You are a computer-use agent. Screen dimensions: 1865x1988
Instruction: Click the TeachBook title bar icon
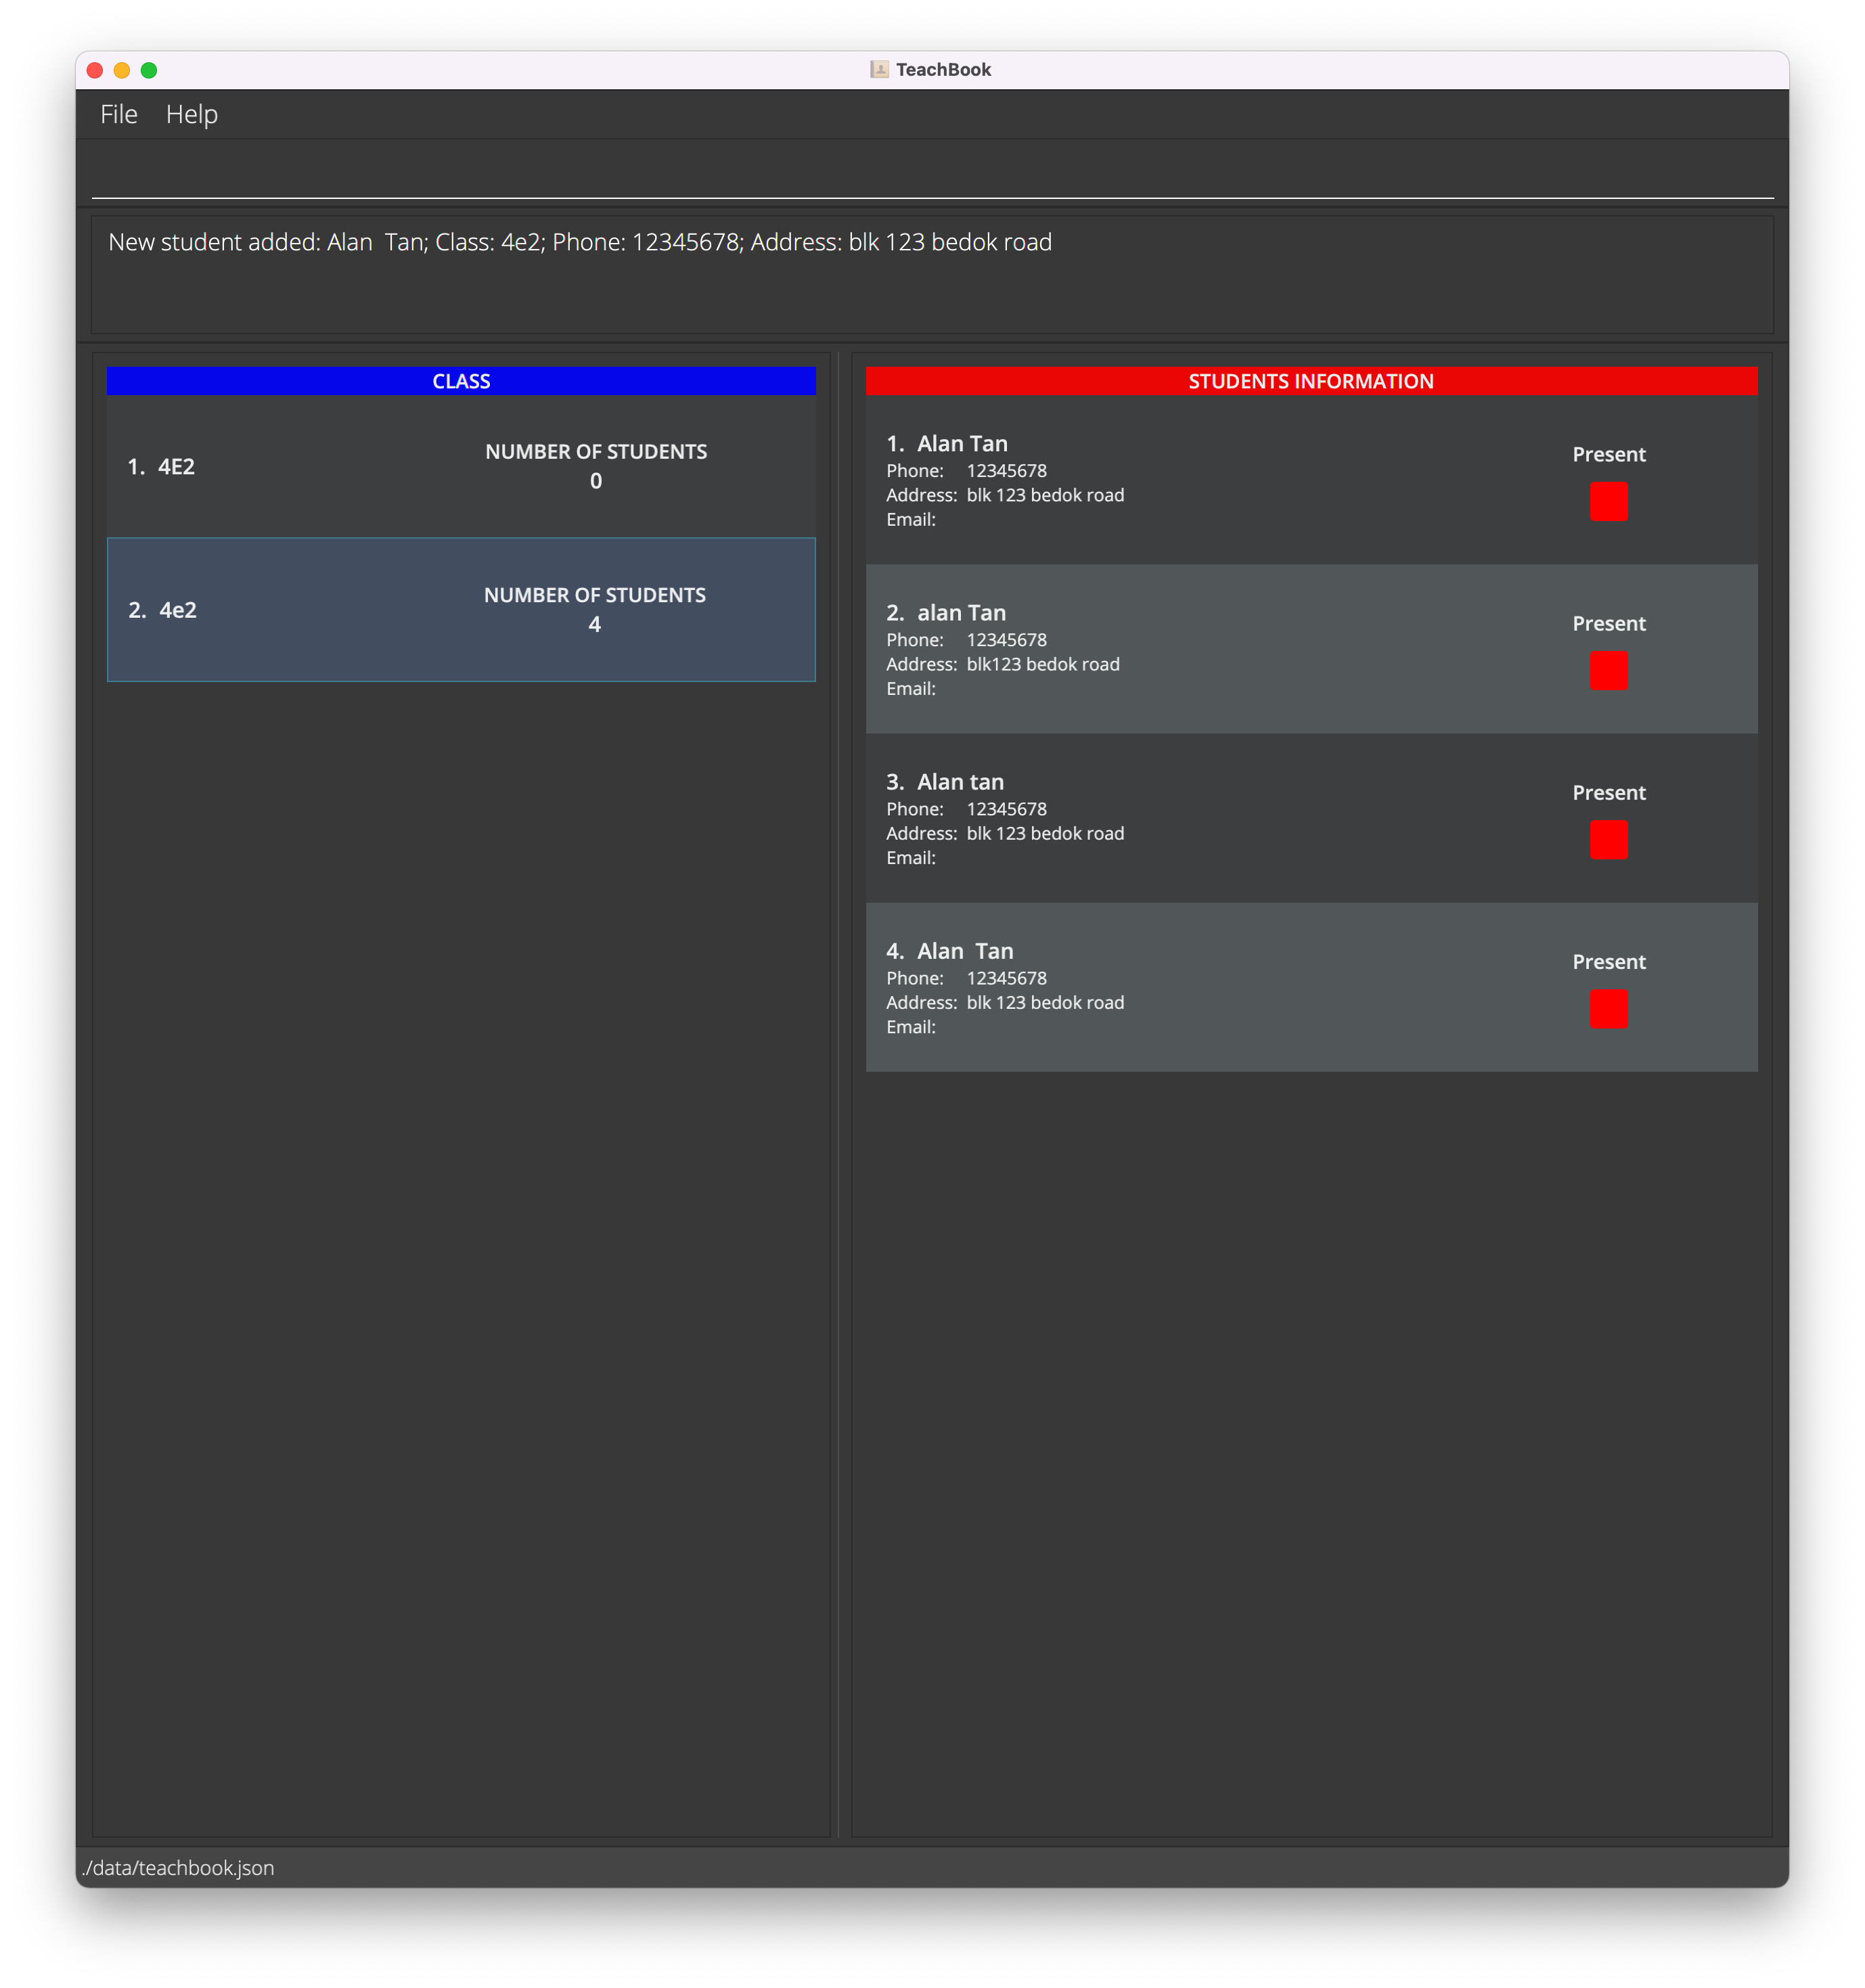point(879,69)
